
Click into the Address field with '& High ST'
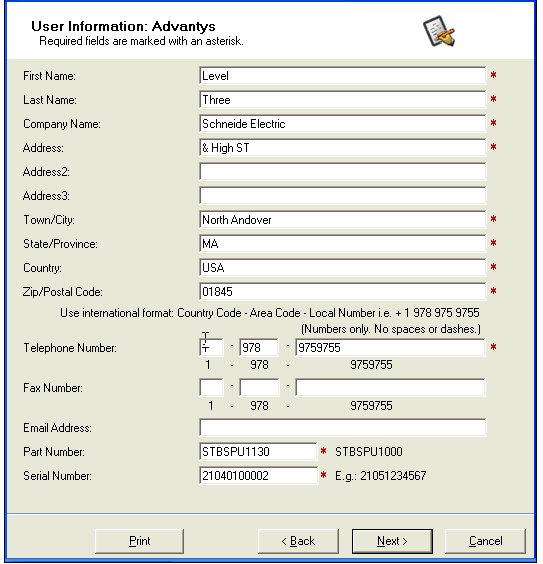342,148
